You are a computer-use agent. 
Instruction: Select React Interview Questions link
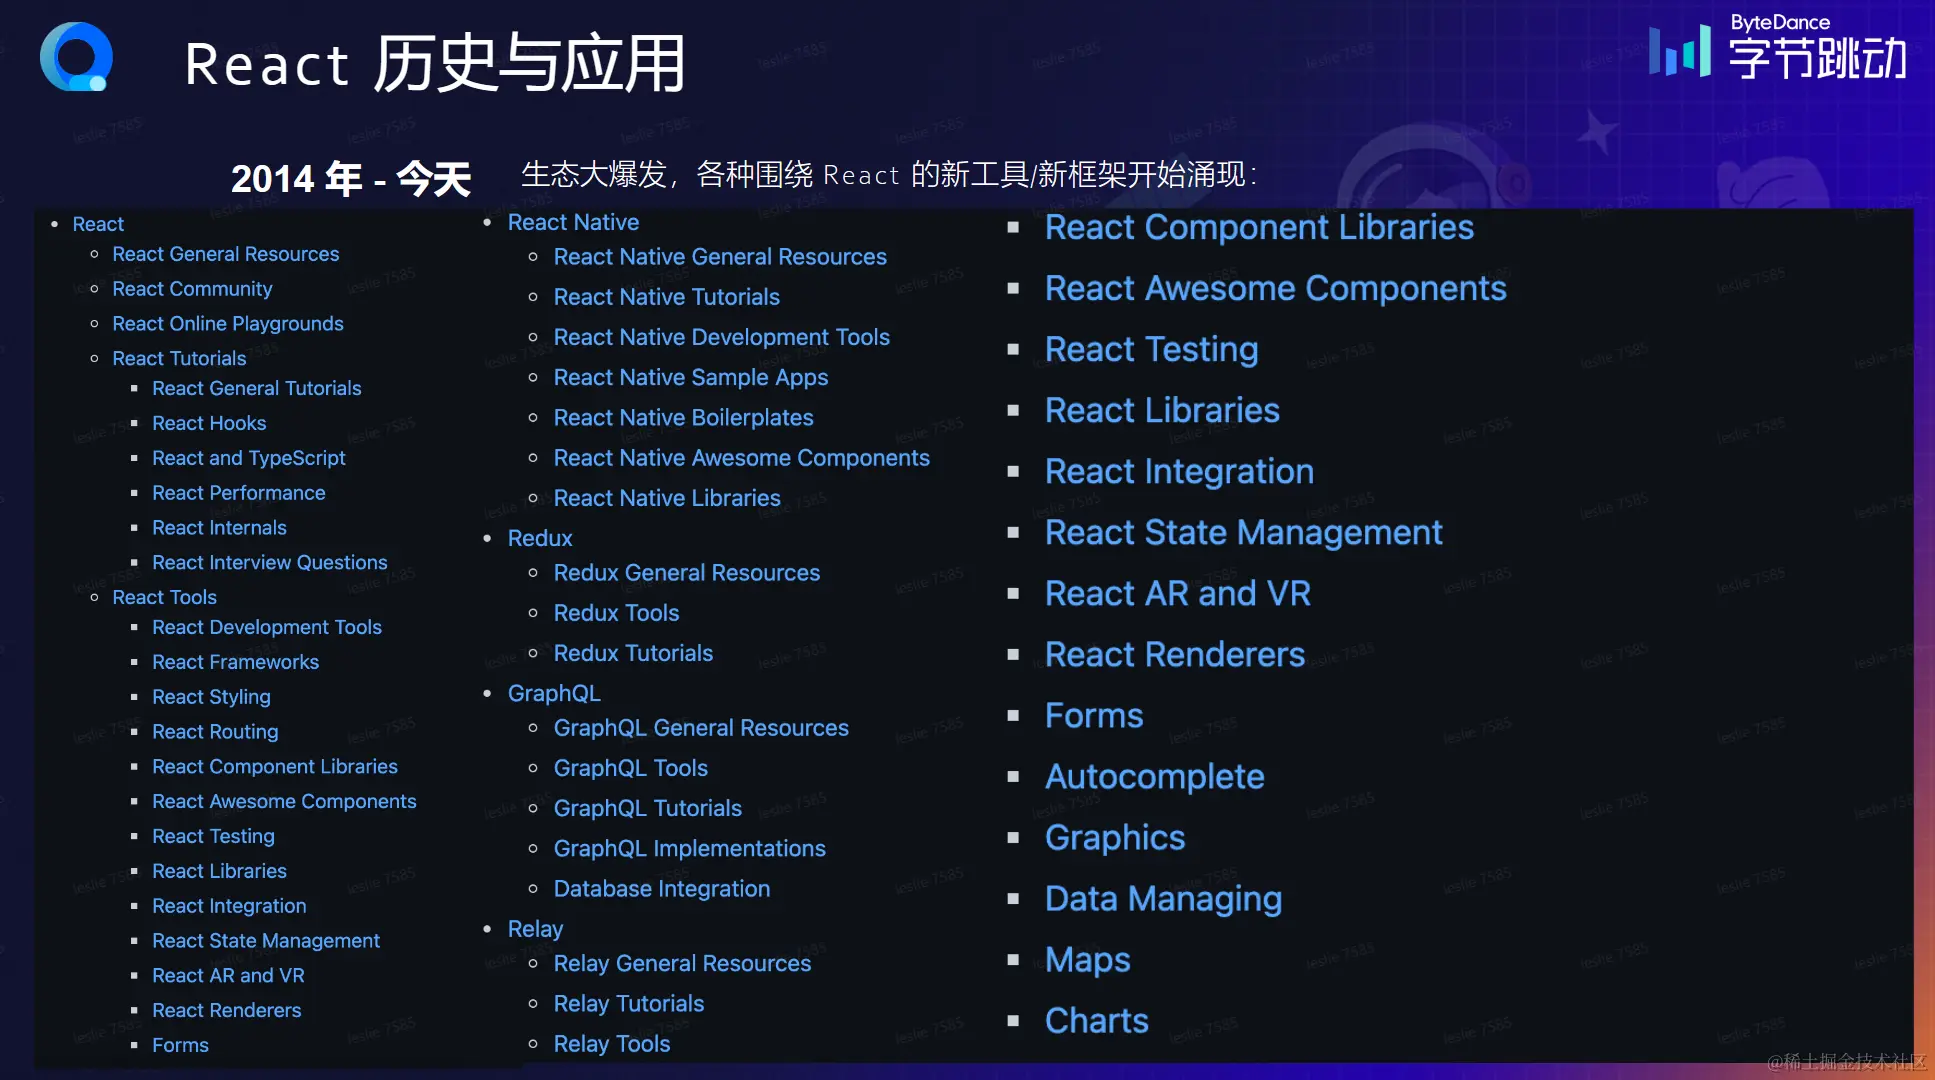[x=269, y=562]
